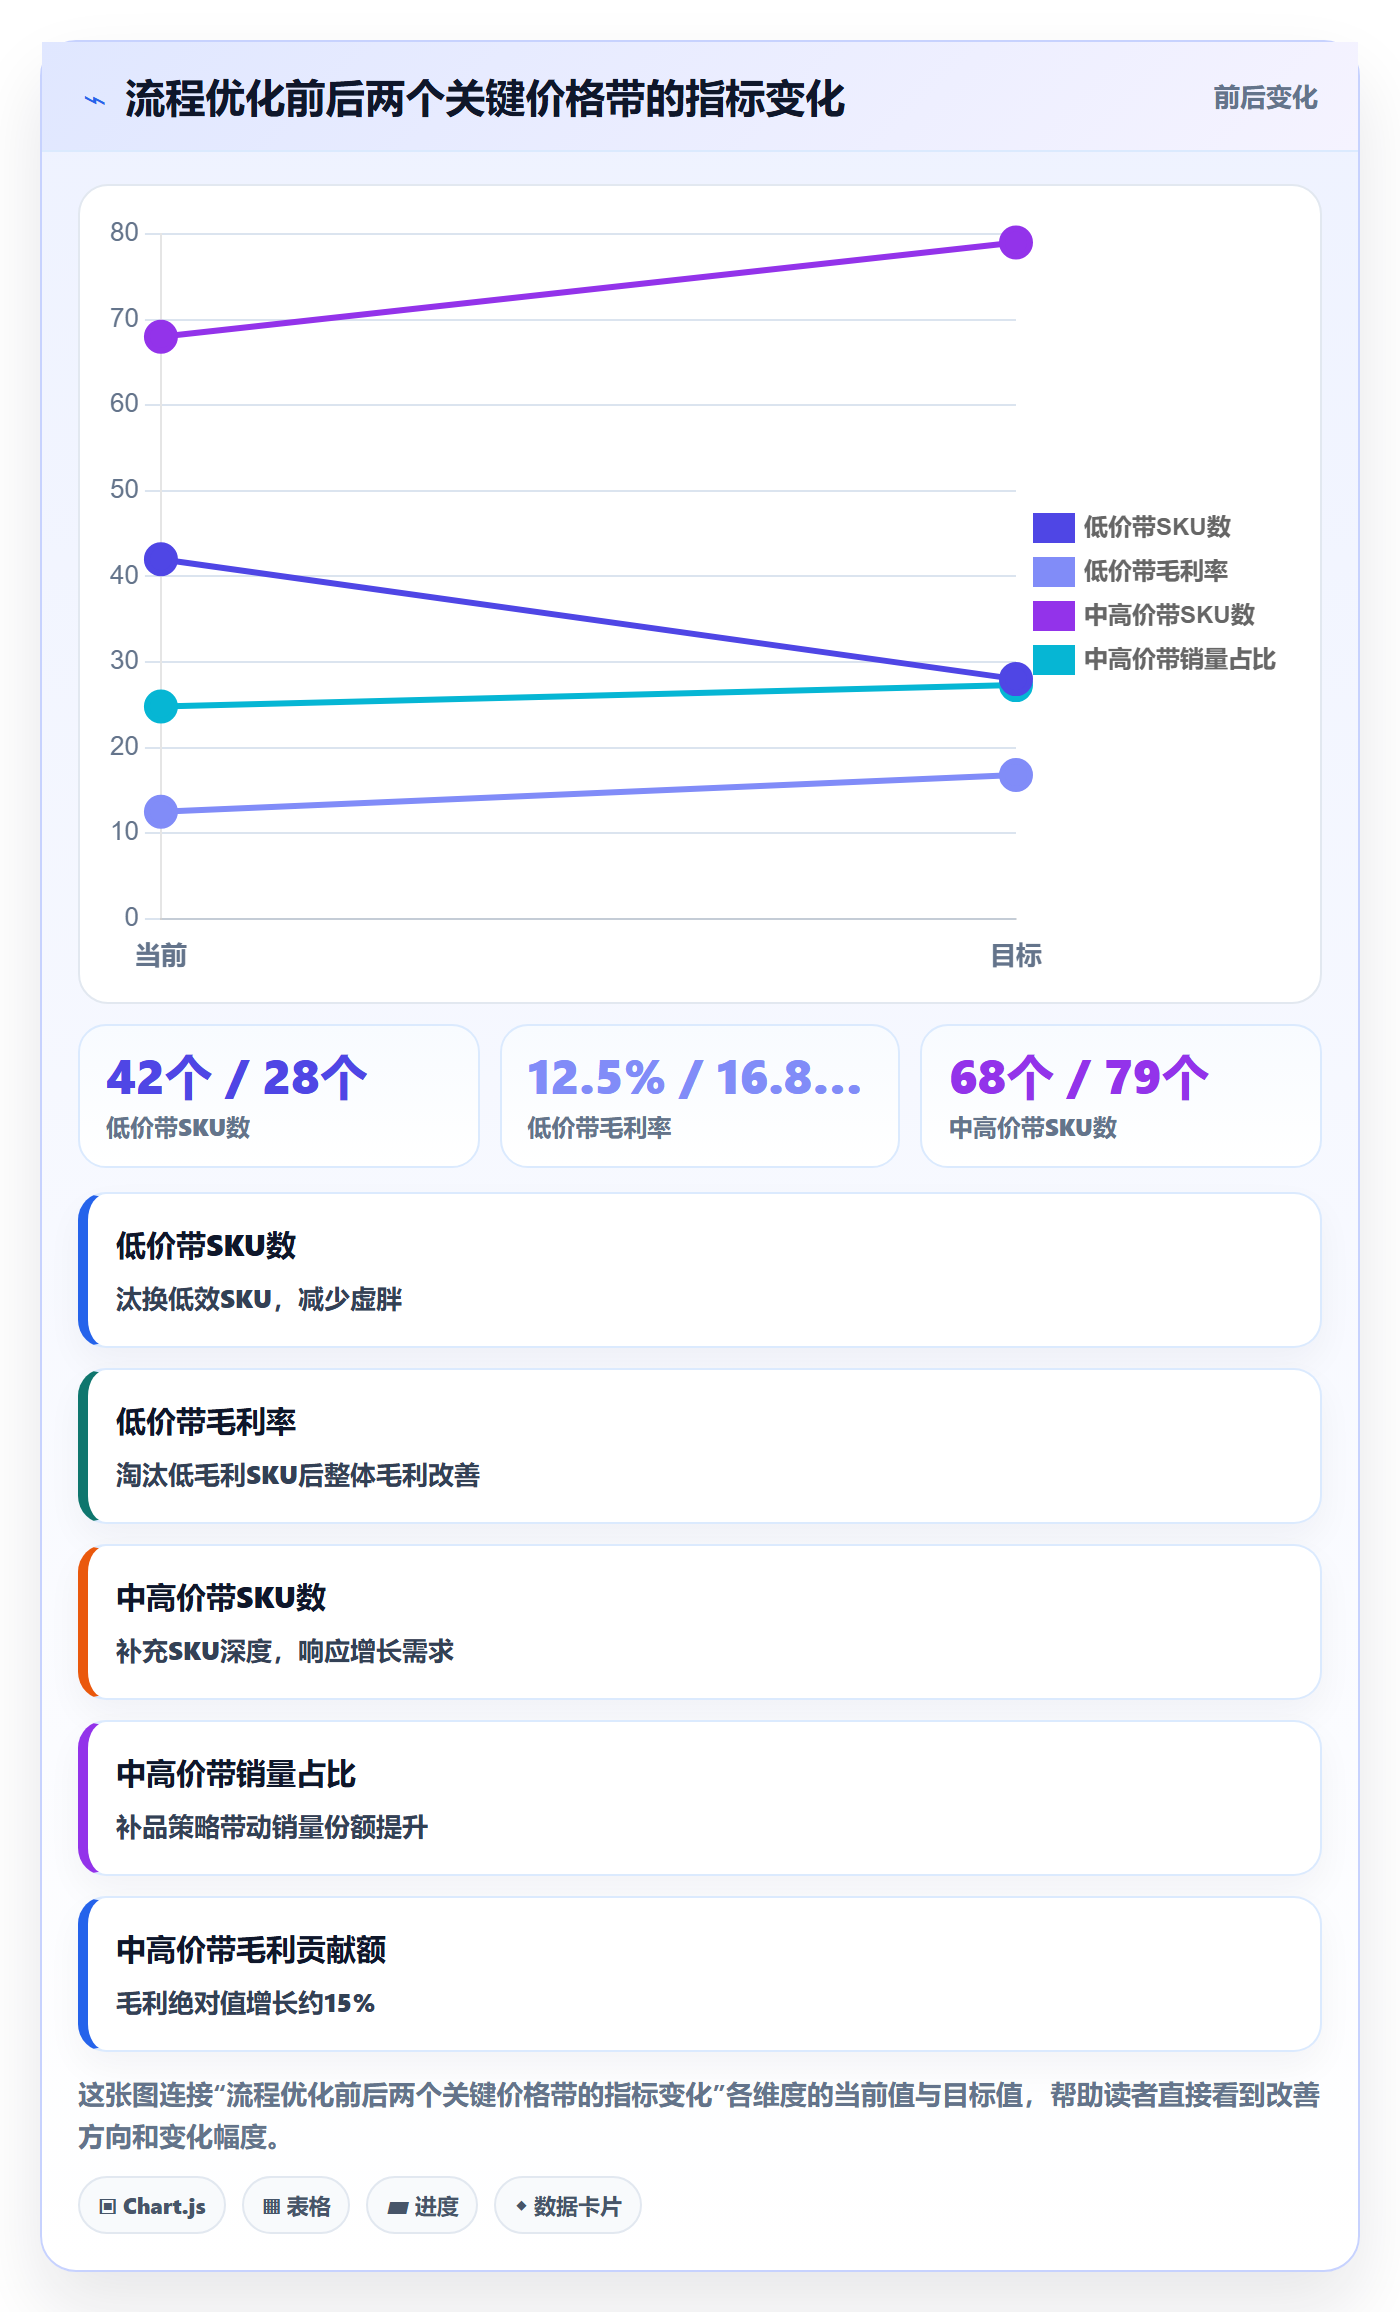Screen dimensions: 1400x2312
Task: Click the 低价带SKU数 legend label text
Action: 1157,527
